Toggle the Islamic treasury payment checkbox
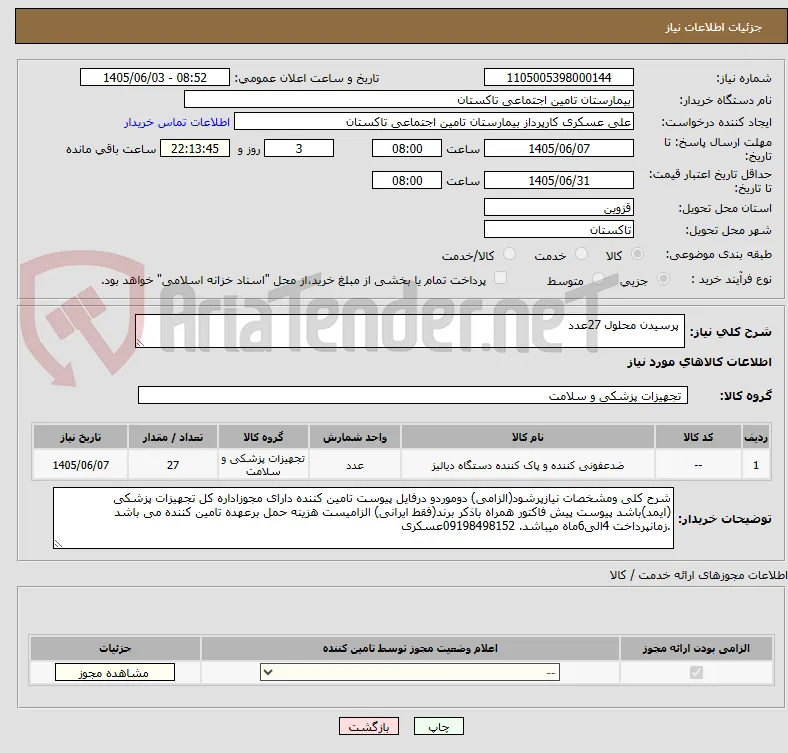The height and width of the screenshot is (753, 788). click(x=501, y=278)
